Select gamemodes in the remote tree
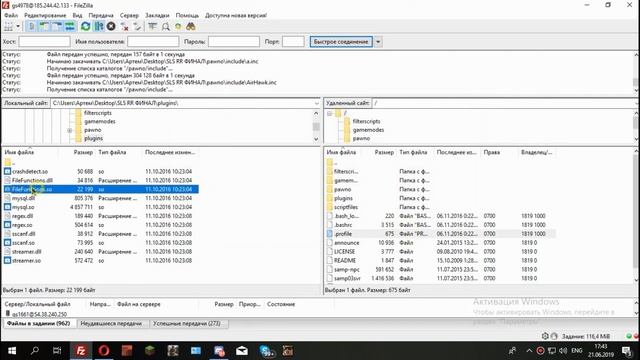Screen dimensions: 640x360 pyautogui.click(x=368, y=130)
